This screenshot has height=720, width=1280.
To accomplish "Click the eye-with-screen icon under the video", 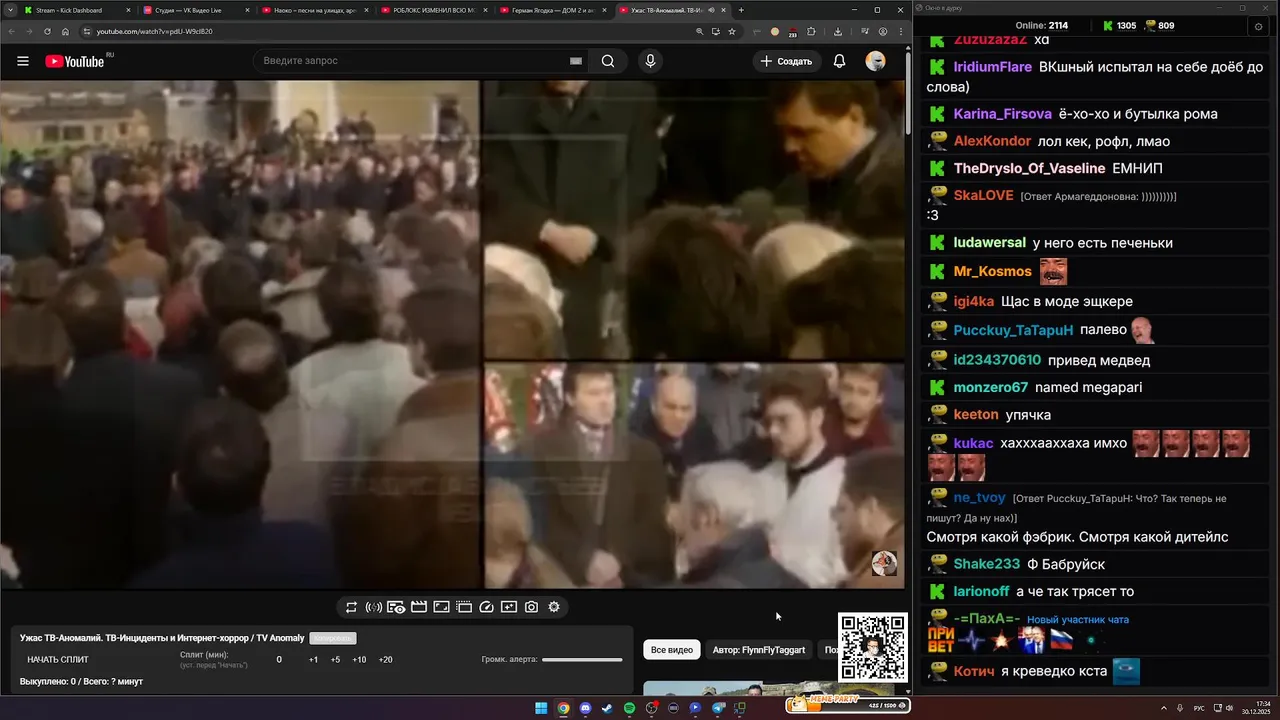I will coord(396,607).
